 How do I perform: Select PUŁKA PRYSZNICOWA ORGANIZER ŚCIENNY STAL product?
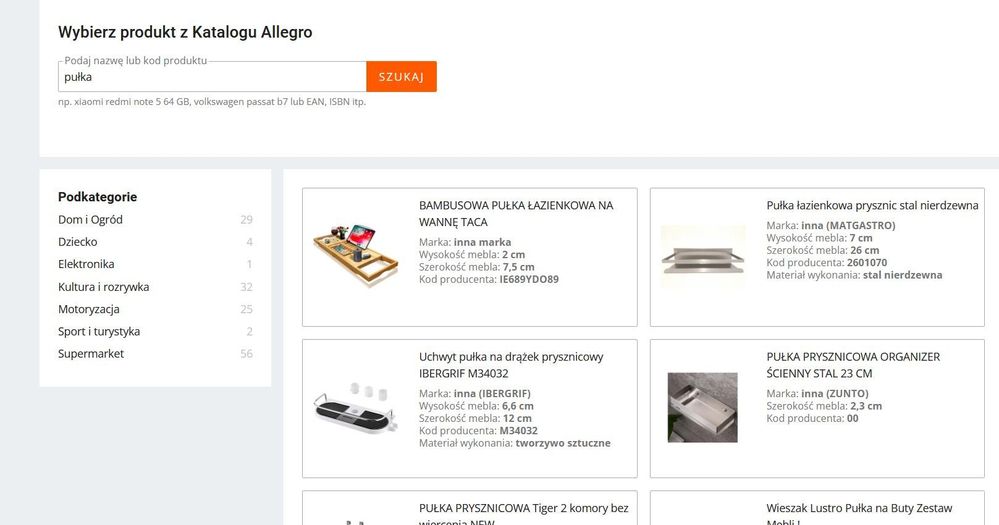tap(853, 365)
